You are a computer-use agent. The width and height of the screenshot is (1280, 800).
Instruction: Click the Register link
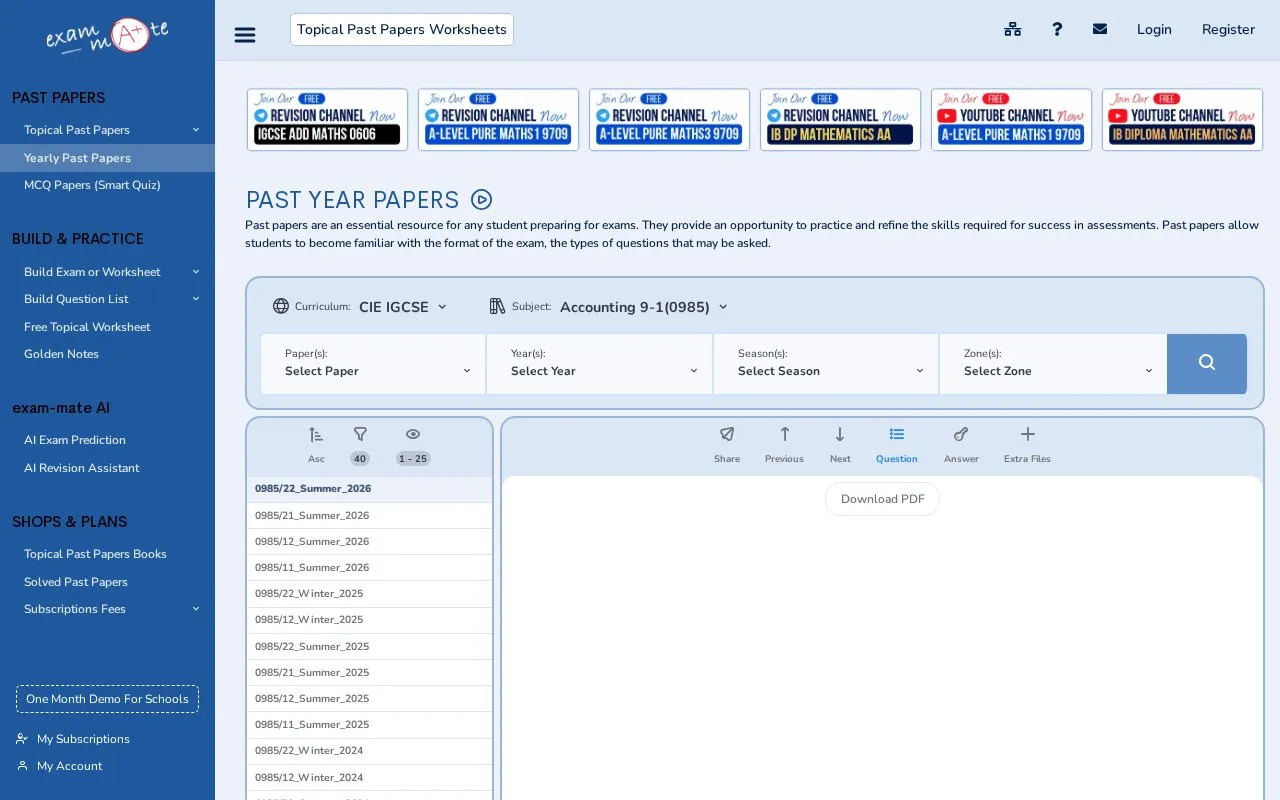click(1228, 29)
